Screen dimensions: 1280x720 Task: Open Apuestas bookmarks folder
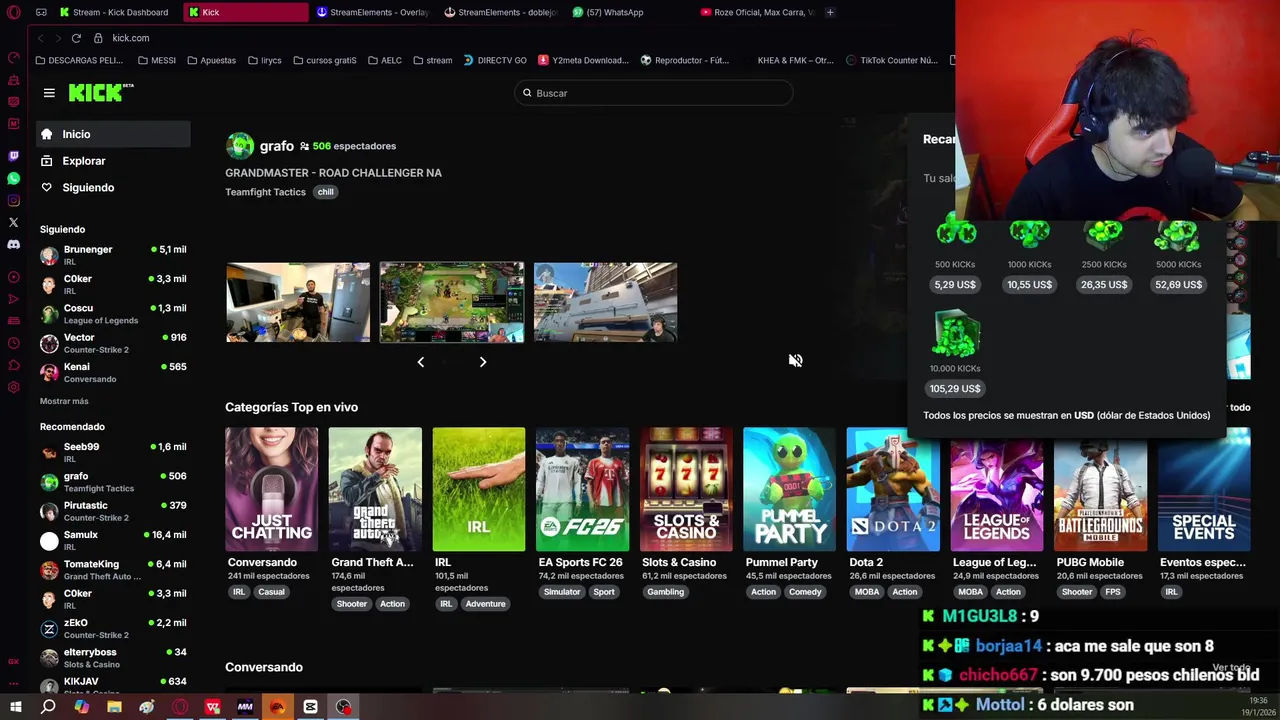click(x=211, y=60)
